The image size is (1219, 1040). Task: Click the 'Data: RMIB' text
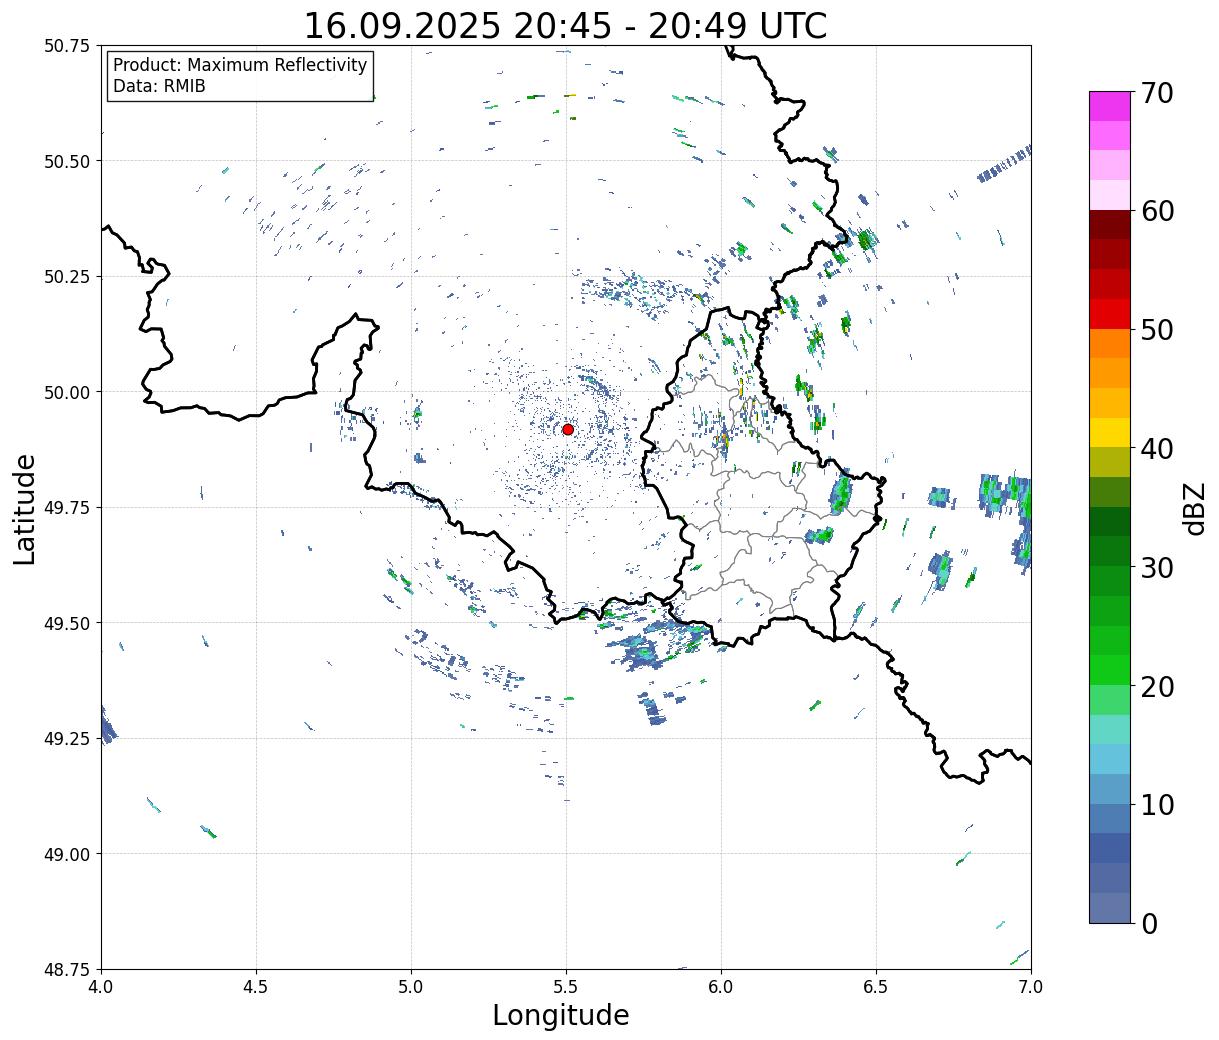(159, 86)
